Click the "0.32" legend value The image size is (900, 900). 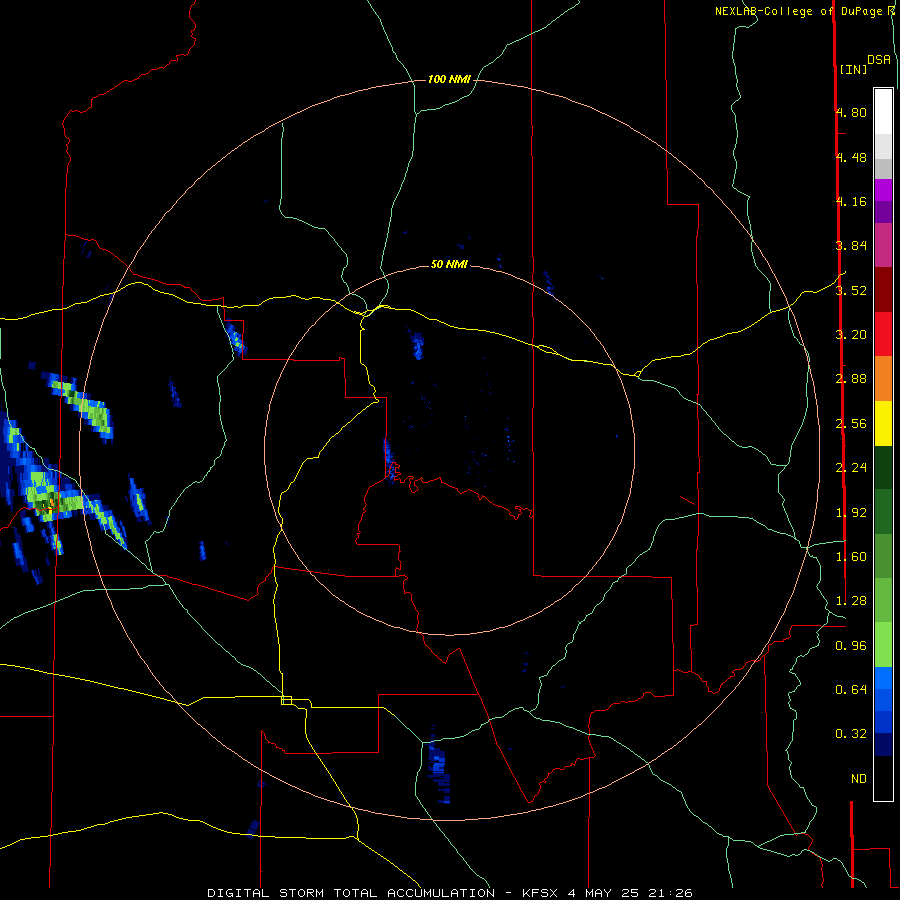851,734
